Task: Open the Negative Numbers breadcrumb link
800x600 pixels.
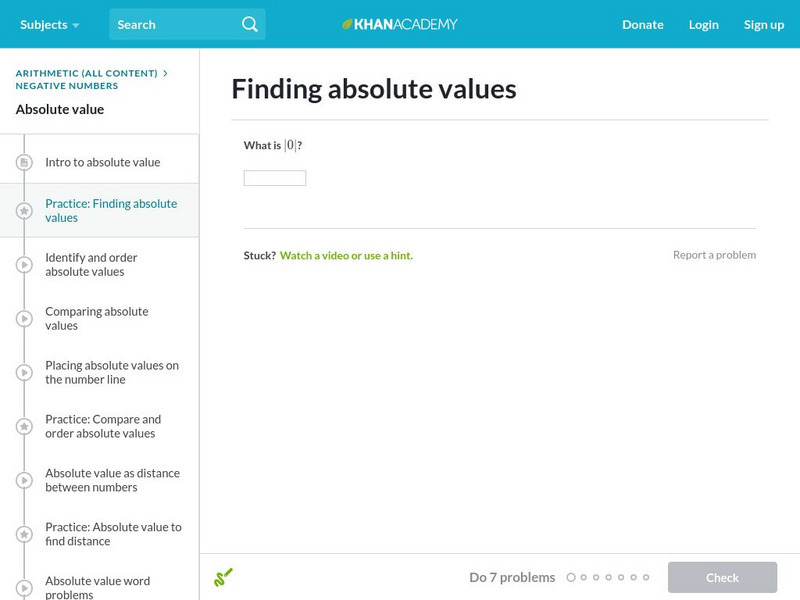Action: 67,86
